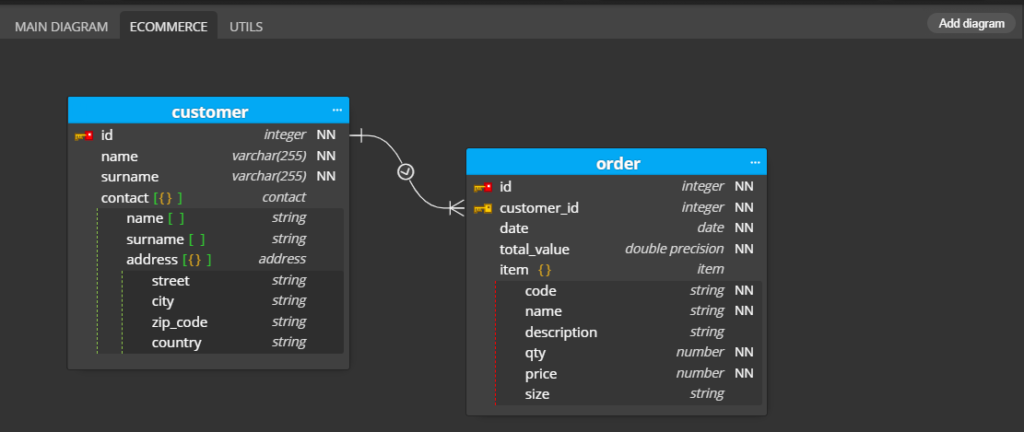The image size is (1024, 432).
Task: Select the 'city' field
Action: (163, 301)
